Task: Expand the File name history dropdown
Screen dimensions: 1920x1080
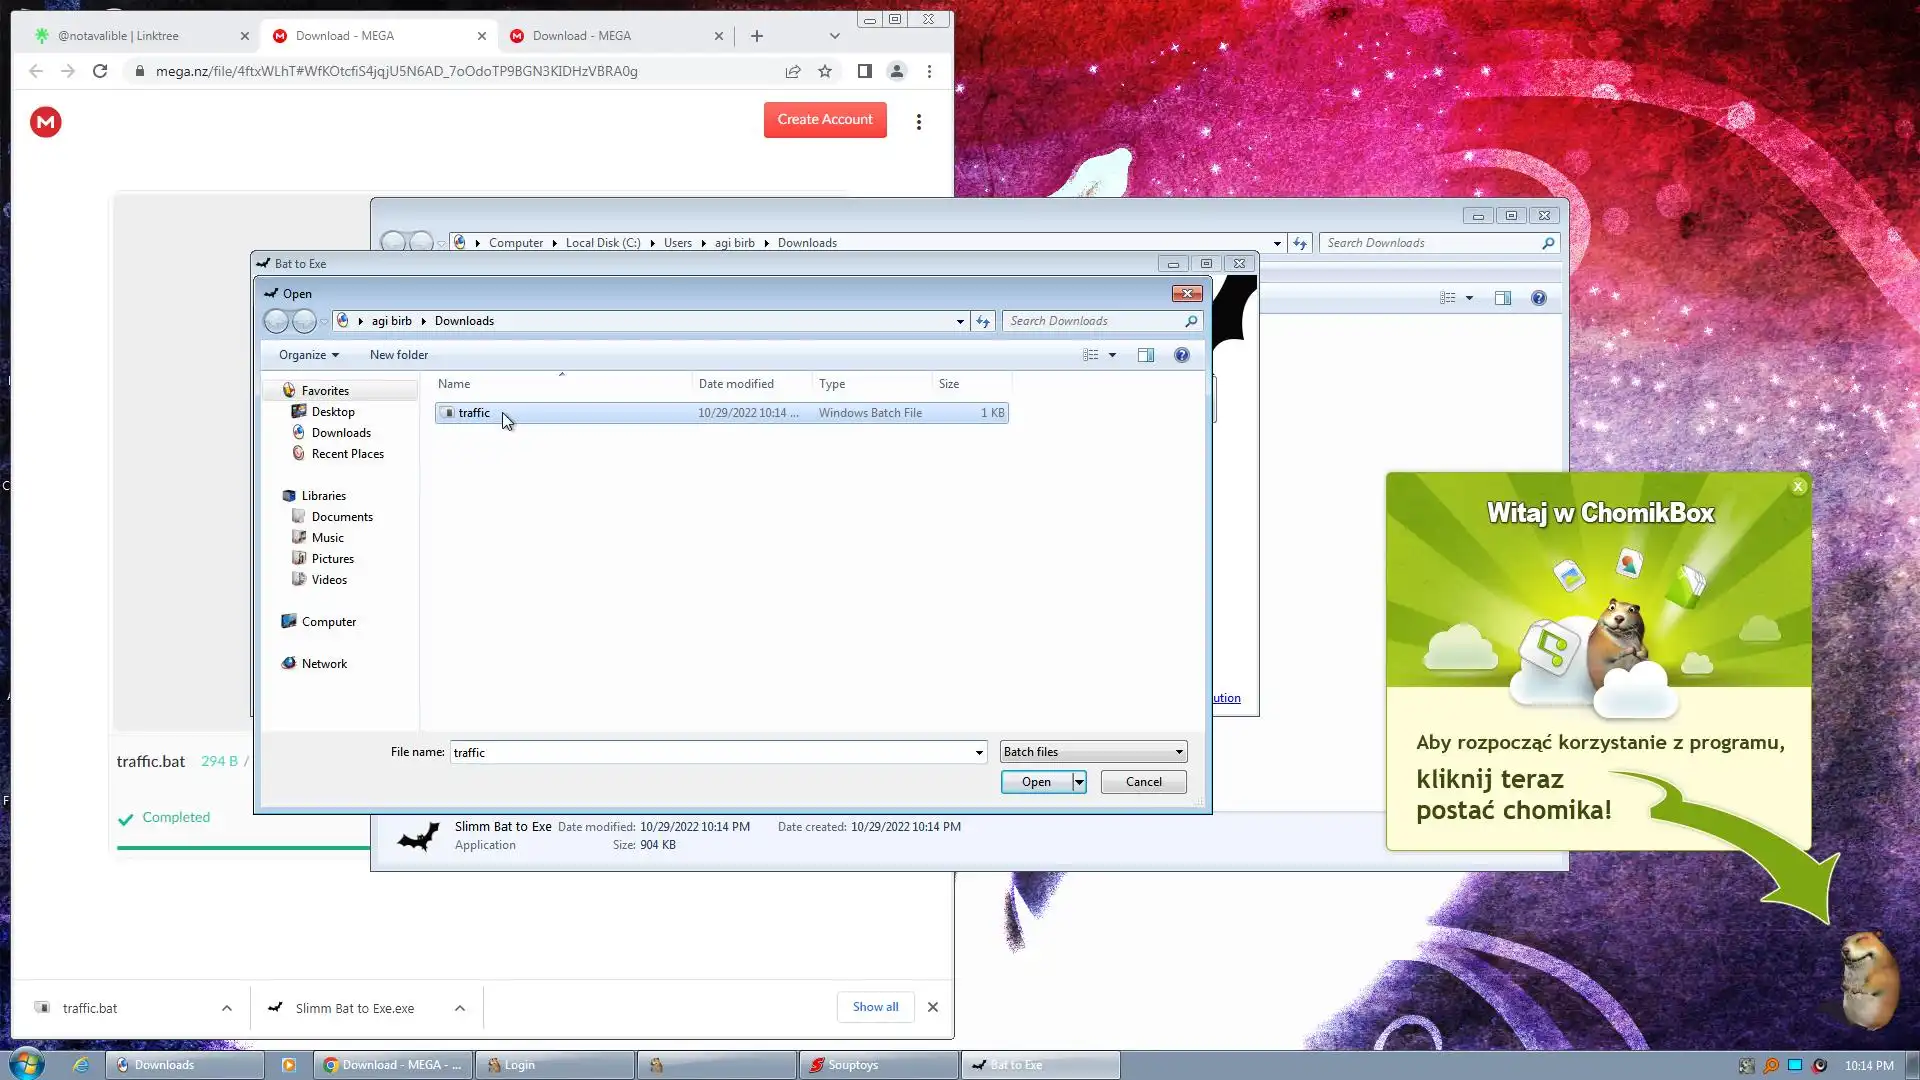Action: tap(979, 752)
